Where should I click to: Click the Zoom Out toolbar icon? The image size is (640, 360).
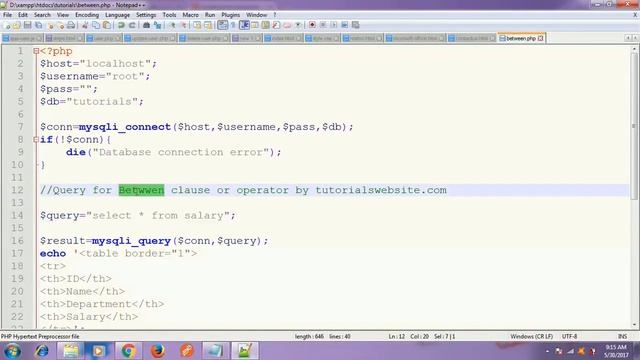[183, 25]
